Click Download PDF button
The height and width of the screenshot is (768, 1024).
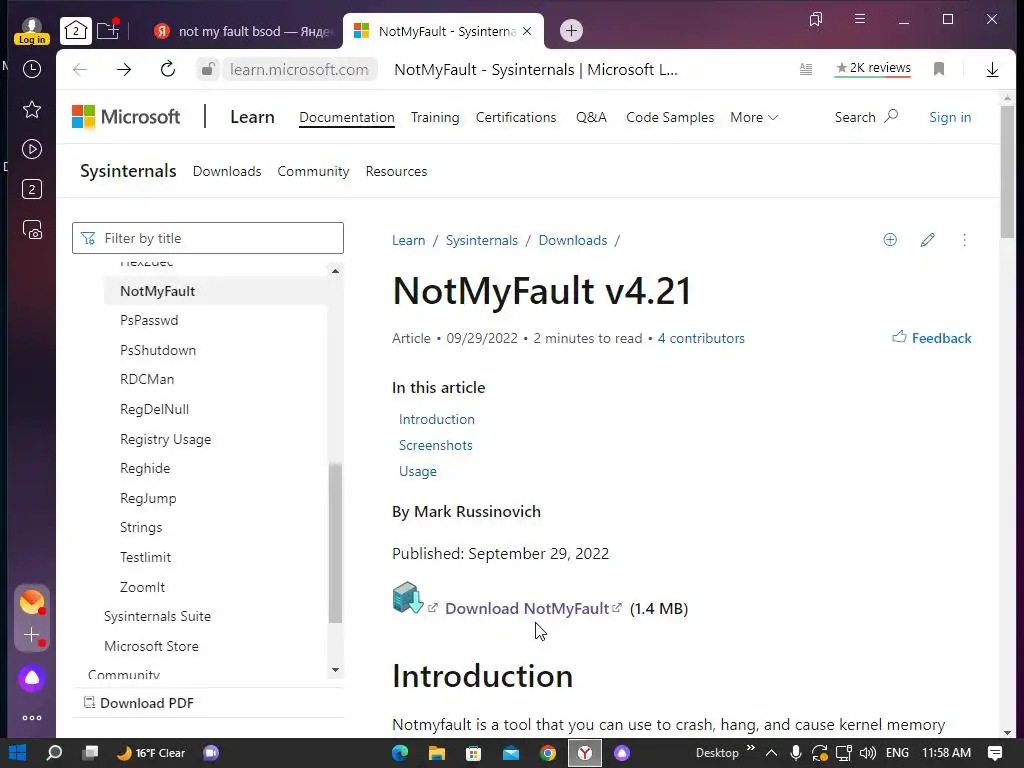tap(139, 703)
